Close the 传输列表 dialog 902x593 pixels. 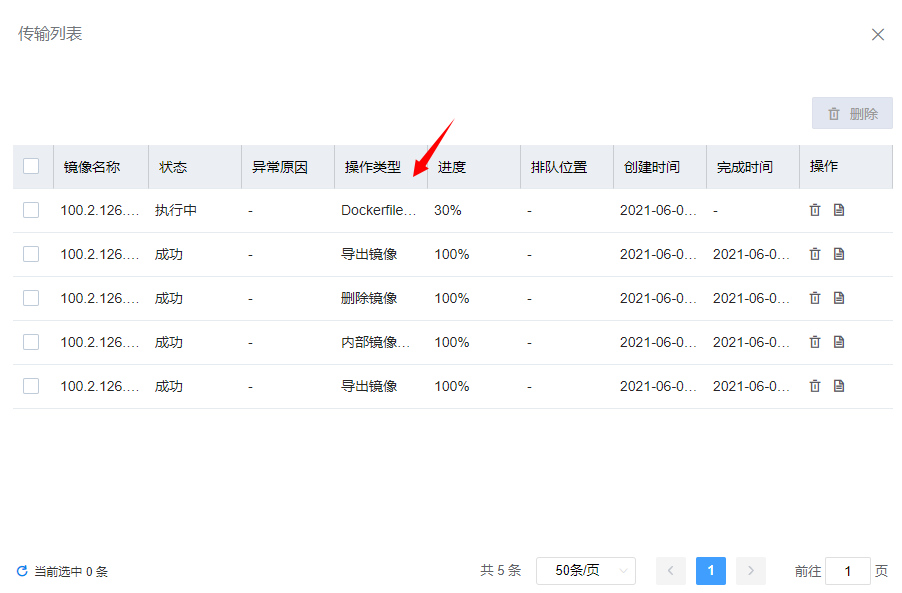pyautogui.click(x=878, y=34)
